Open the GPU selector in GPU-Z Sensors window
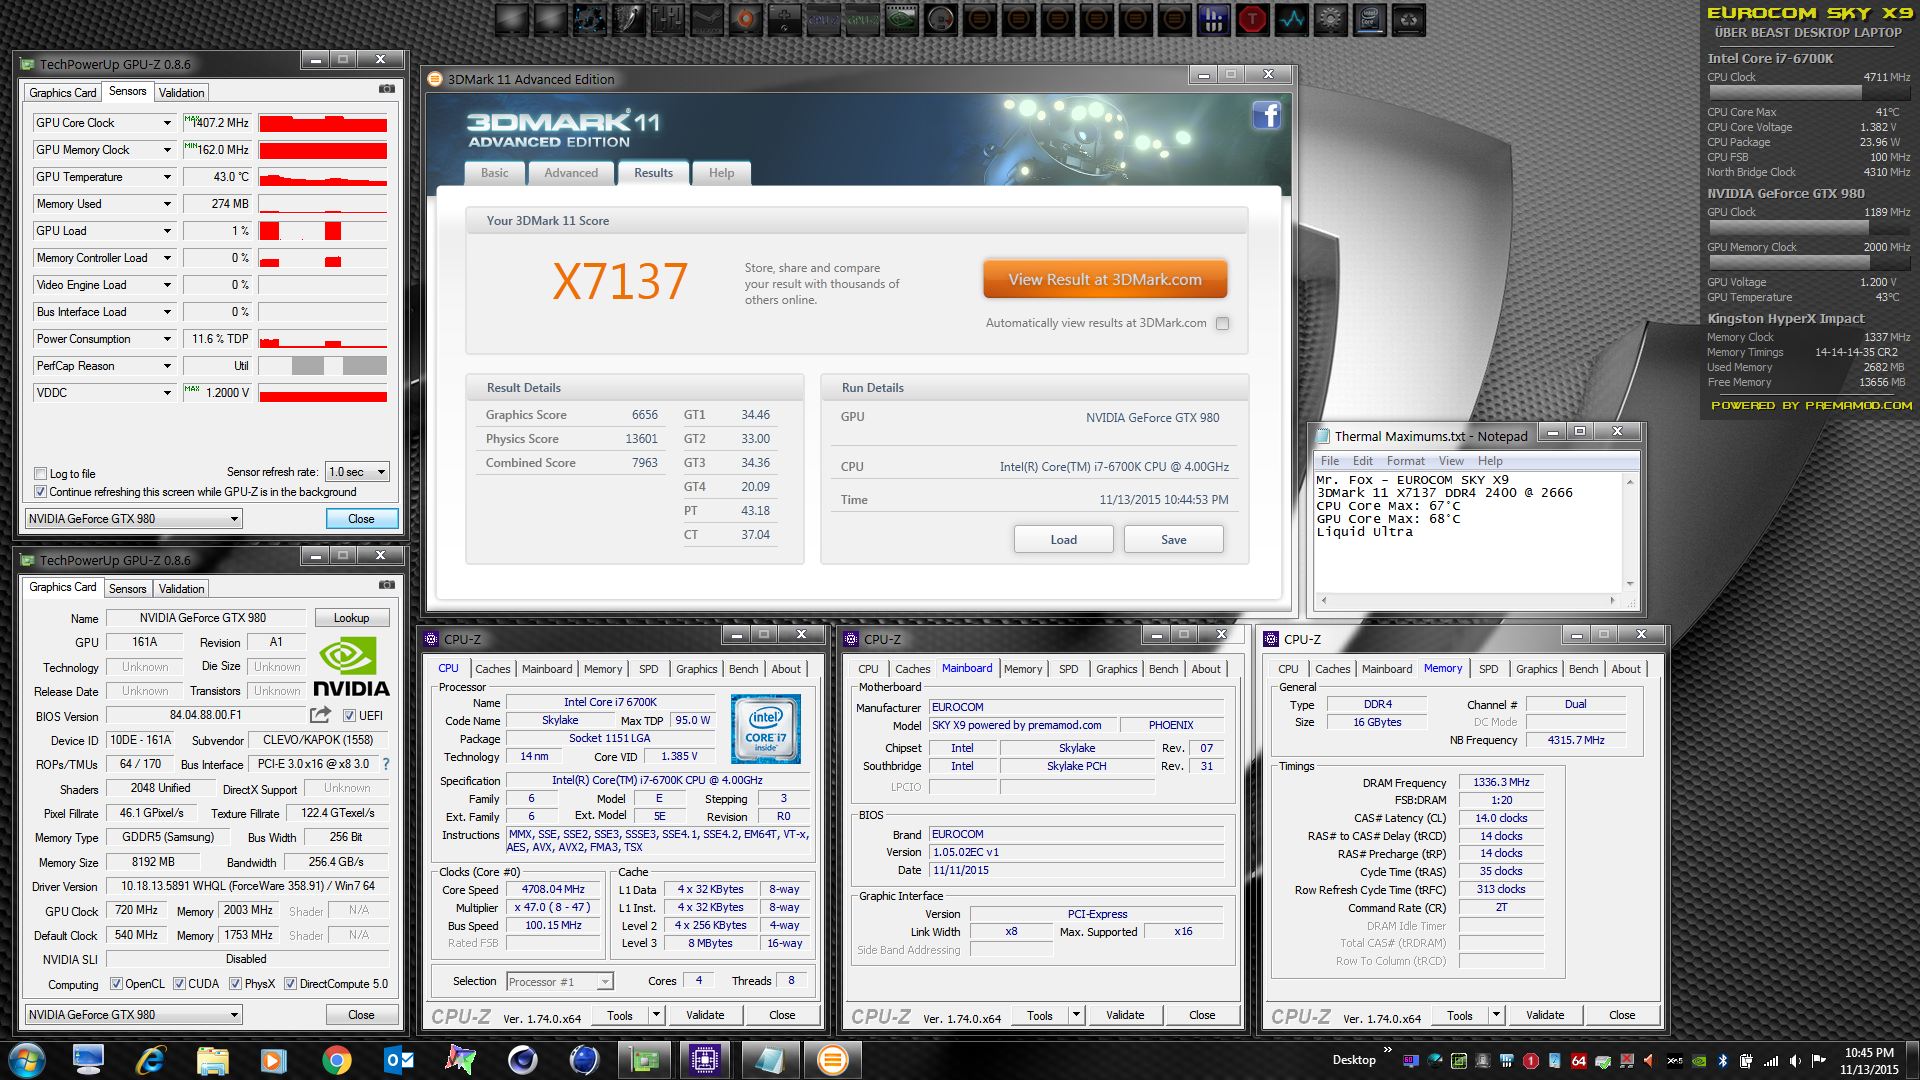This screenshot has width=1920, height=1080. pos(133,518)
